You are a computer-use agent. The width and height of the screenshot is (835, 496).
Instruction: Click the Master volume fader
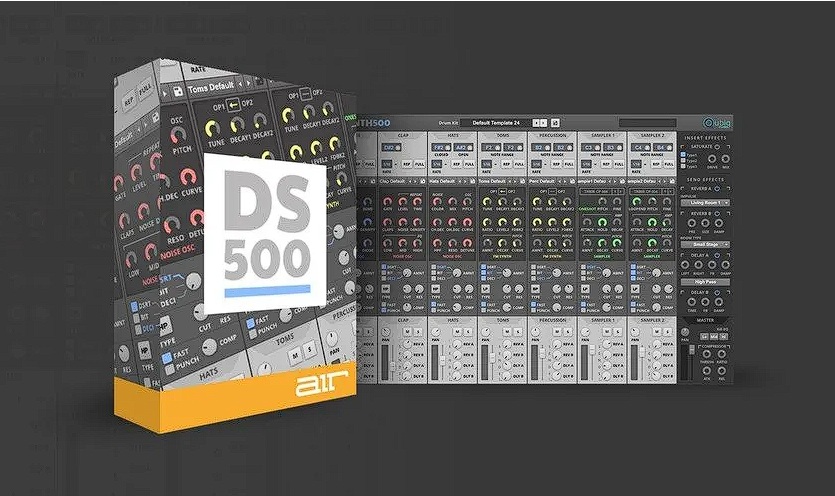click(692, 350)
